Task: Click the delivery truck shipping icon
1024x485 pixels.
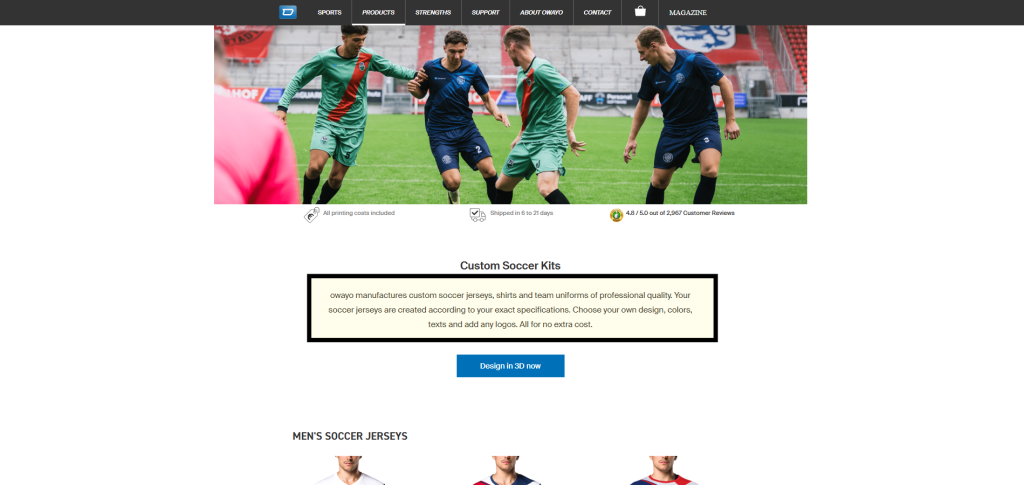Action: point(477,215)
